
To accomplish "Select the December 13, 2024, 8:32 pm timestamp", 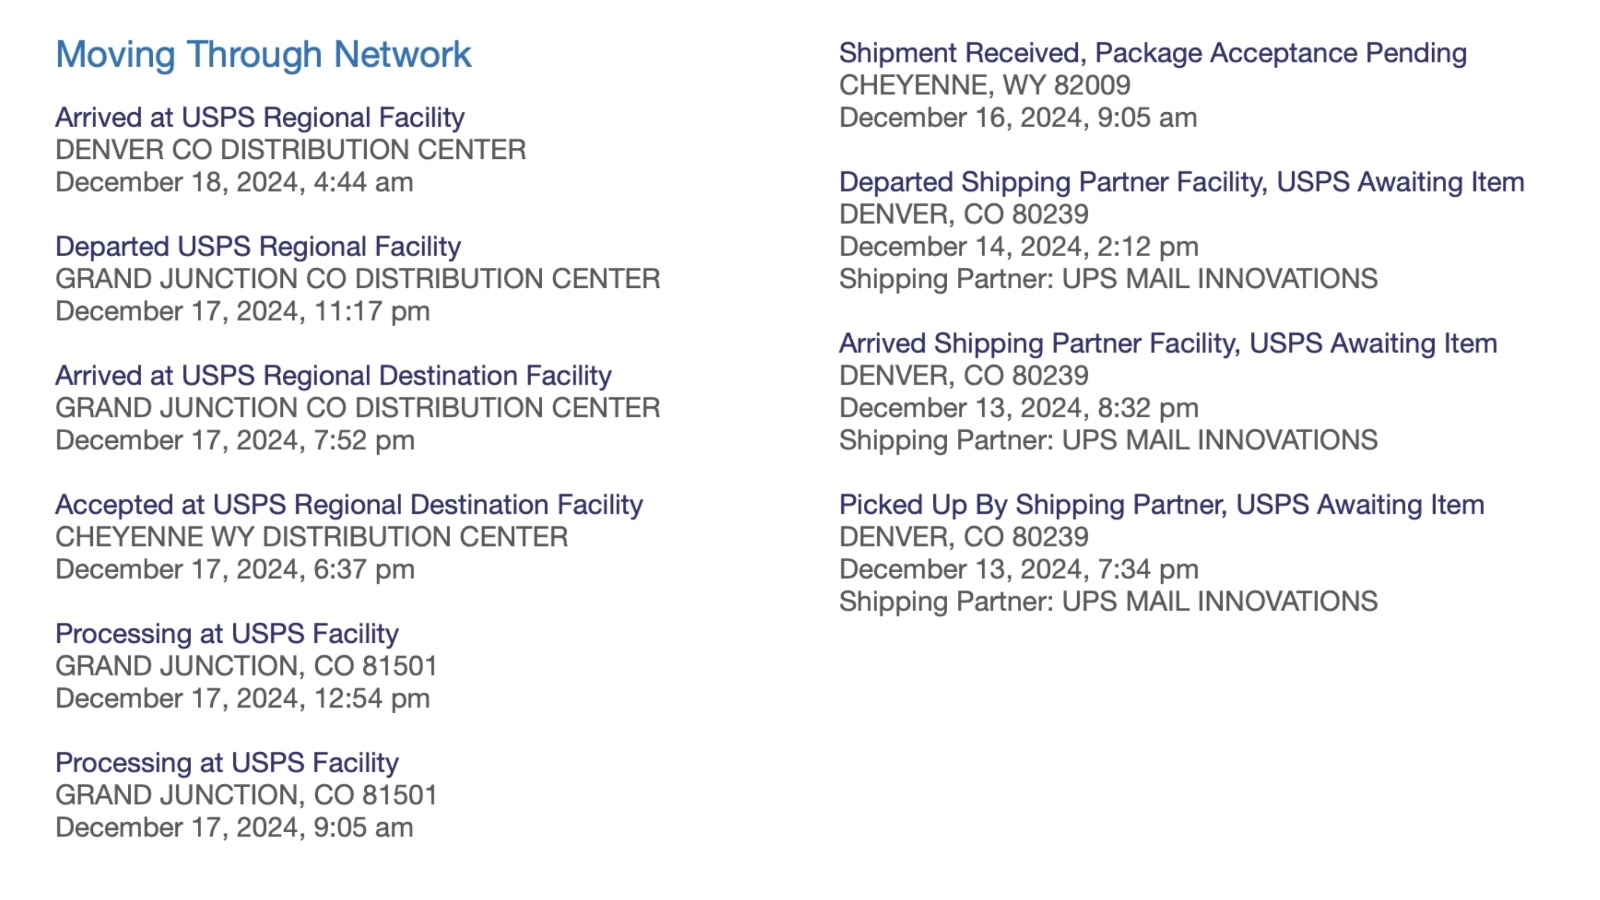I will click(x=1018, y=408).
